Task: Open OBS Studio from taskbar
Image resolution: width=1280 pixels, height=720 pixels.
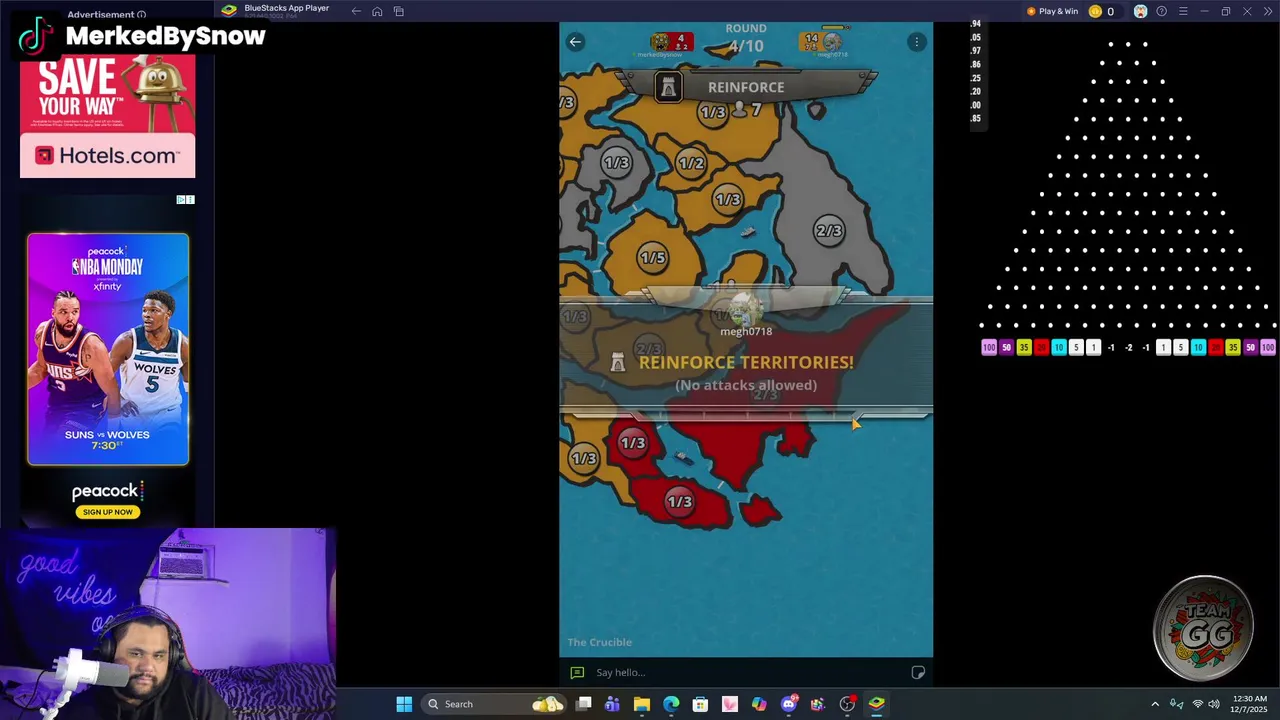Action: [x=847, y=704]
